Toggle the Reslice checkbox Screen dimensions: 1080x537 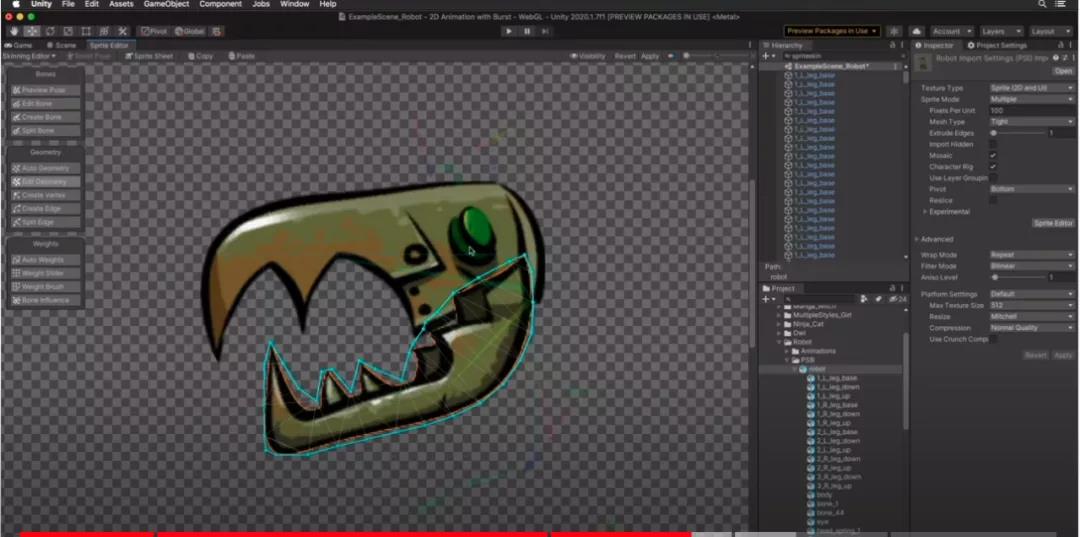(x=993, y=200)
